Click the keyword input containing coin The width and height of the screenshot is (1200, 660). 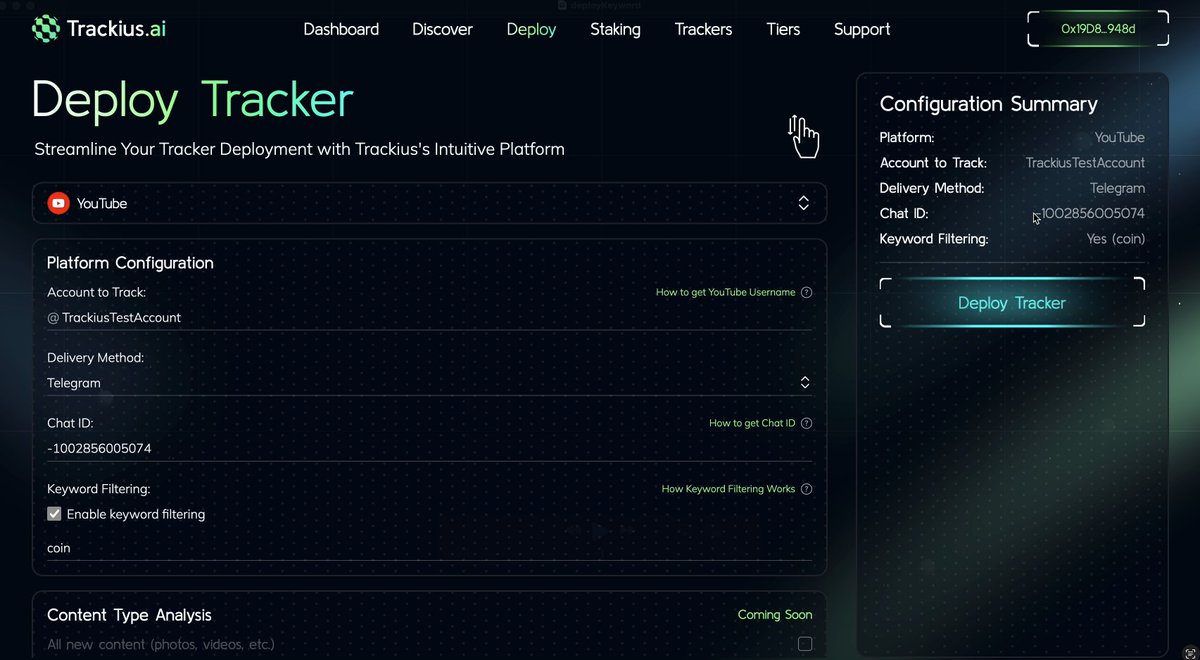point(430,548)
